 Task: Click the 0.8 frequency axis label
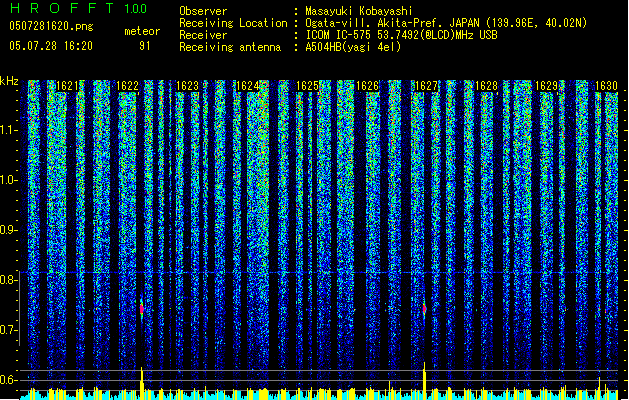(x=8, y=280)
